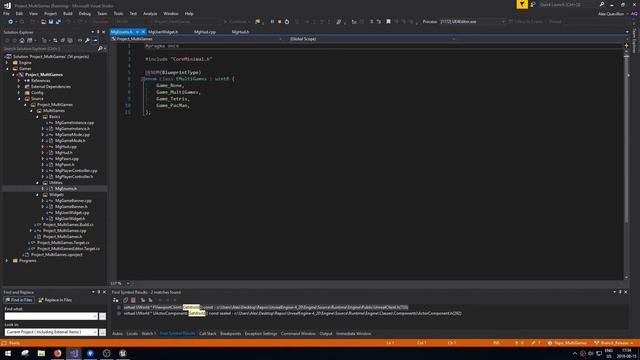
Task: Click the notifications flag icon in title bar
Action: tap(522, 4)
